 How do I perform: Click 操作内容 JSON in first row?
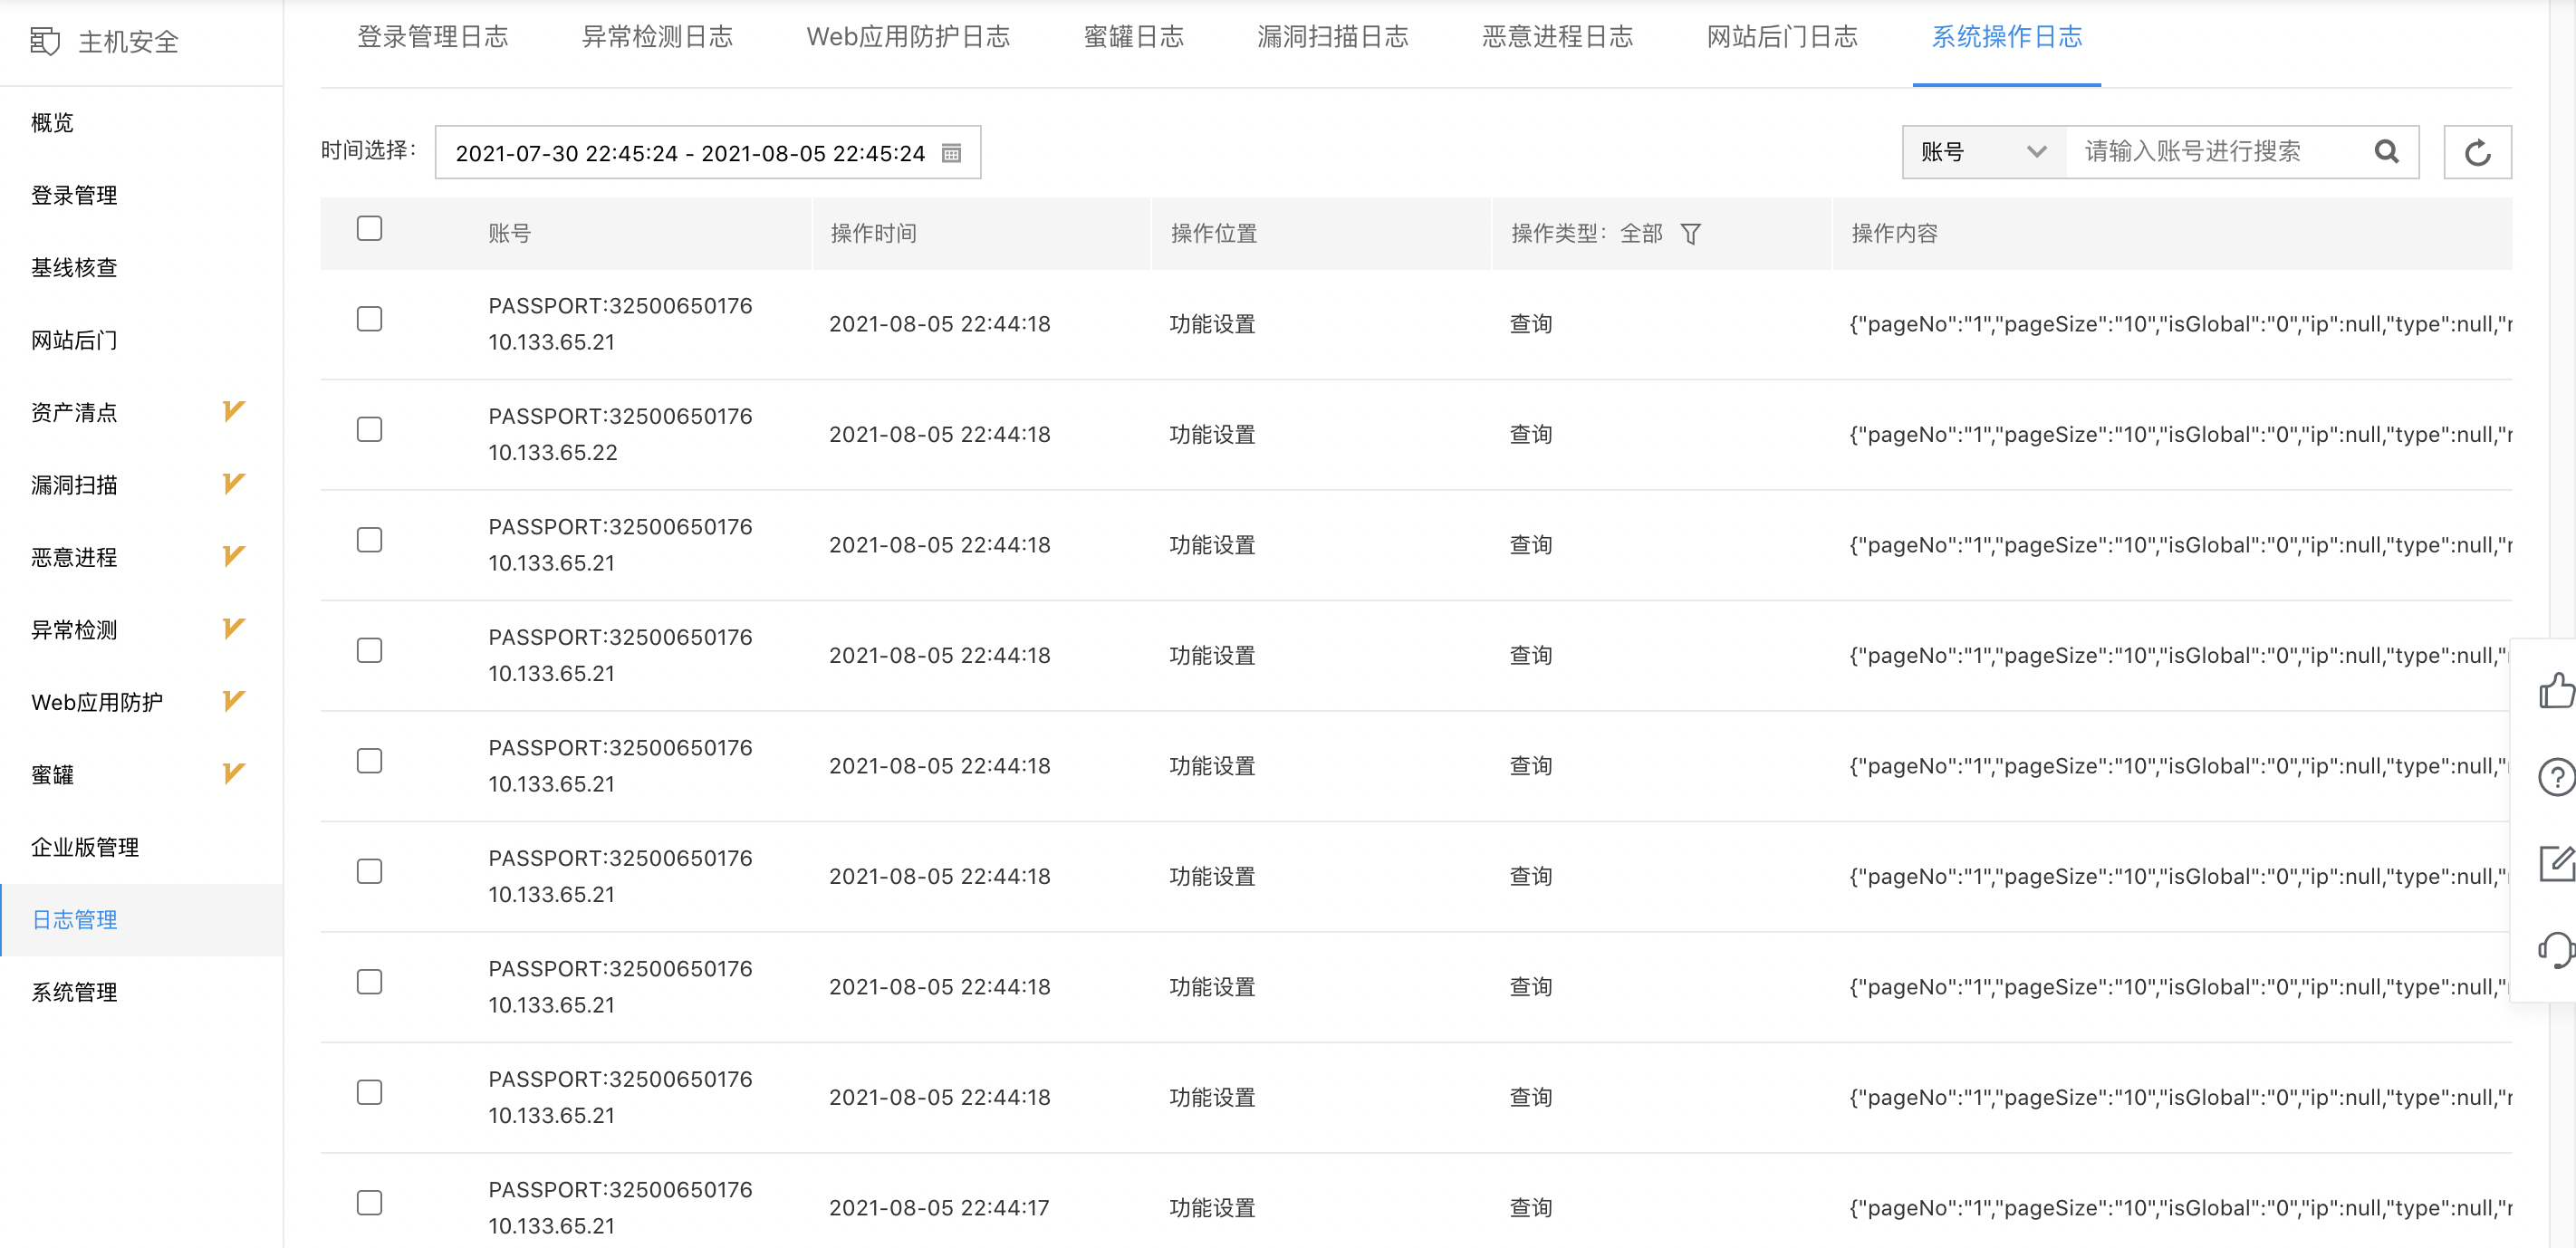2181,324
